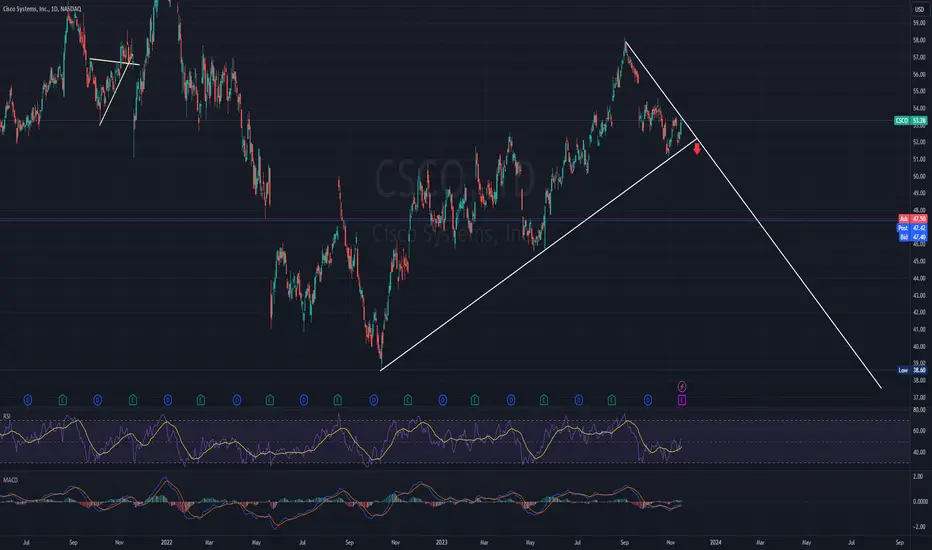This screenshot has width=932, height=550.
Task: Click the RSI indicator label
Action: [x=7, y=416]
